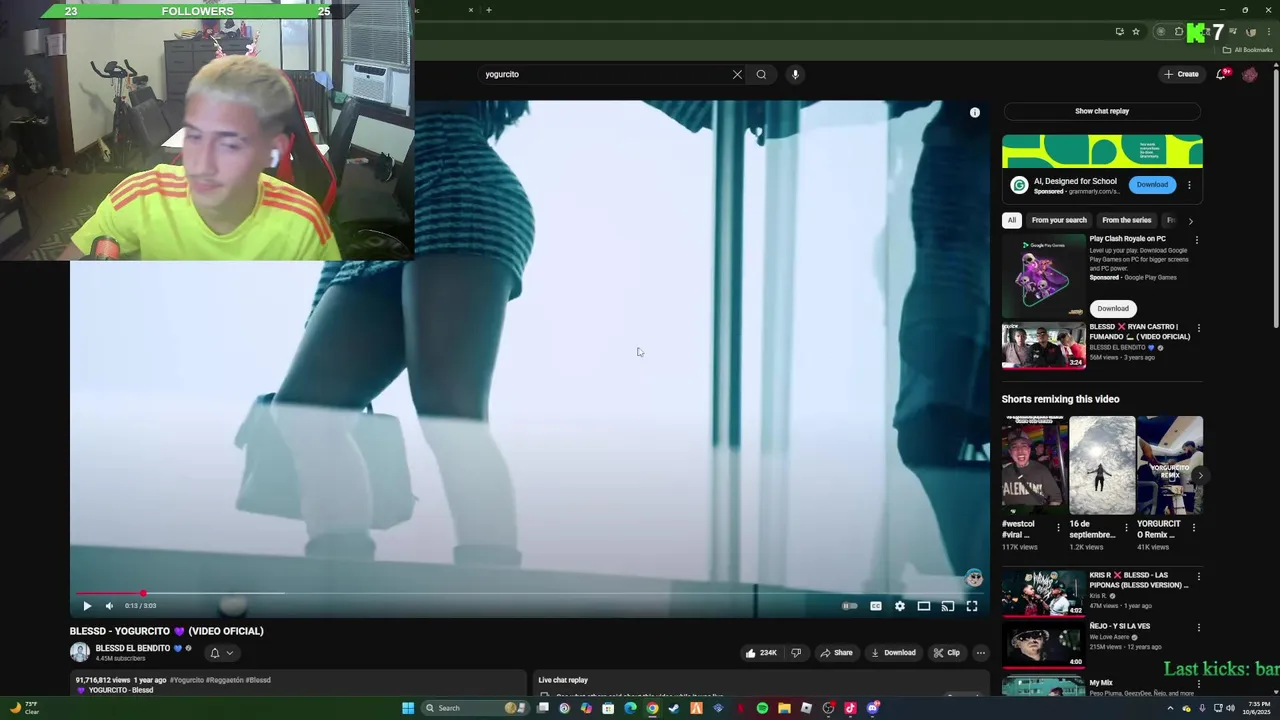The width and height of the screenshot is (1280, 720).
Task: Download Play Clash Royale on PC
Action: click(1113, 308)
